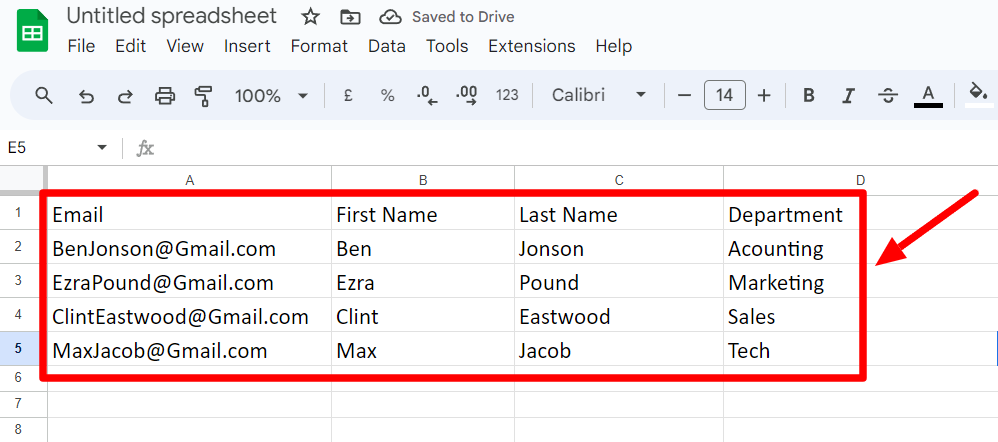Image resolution: width=998 pixels, height=442 pixels.
Task: Open the Help menu
Action: point(614,46)
